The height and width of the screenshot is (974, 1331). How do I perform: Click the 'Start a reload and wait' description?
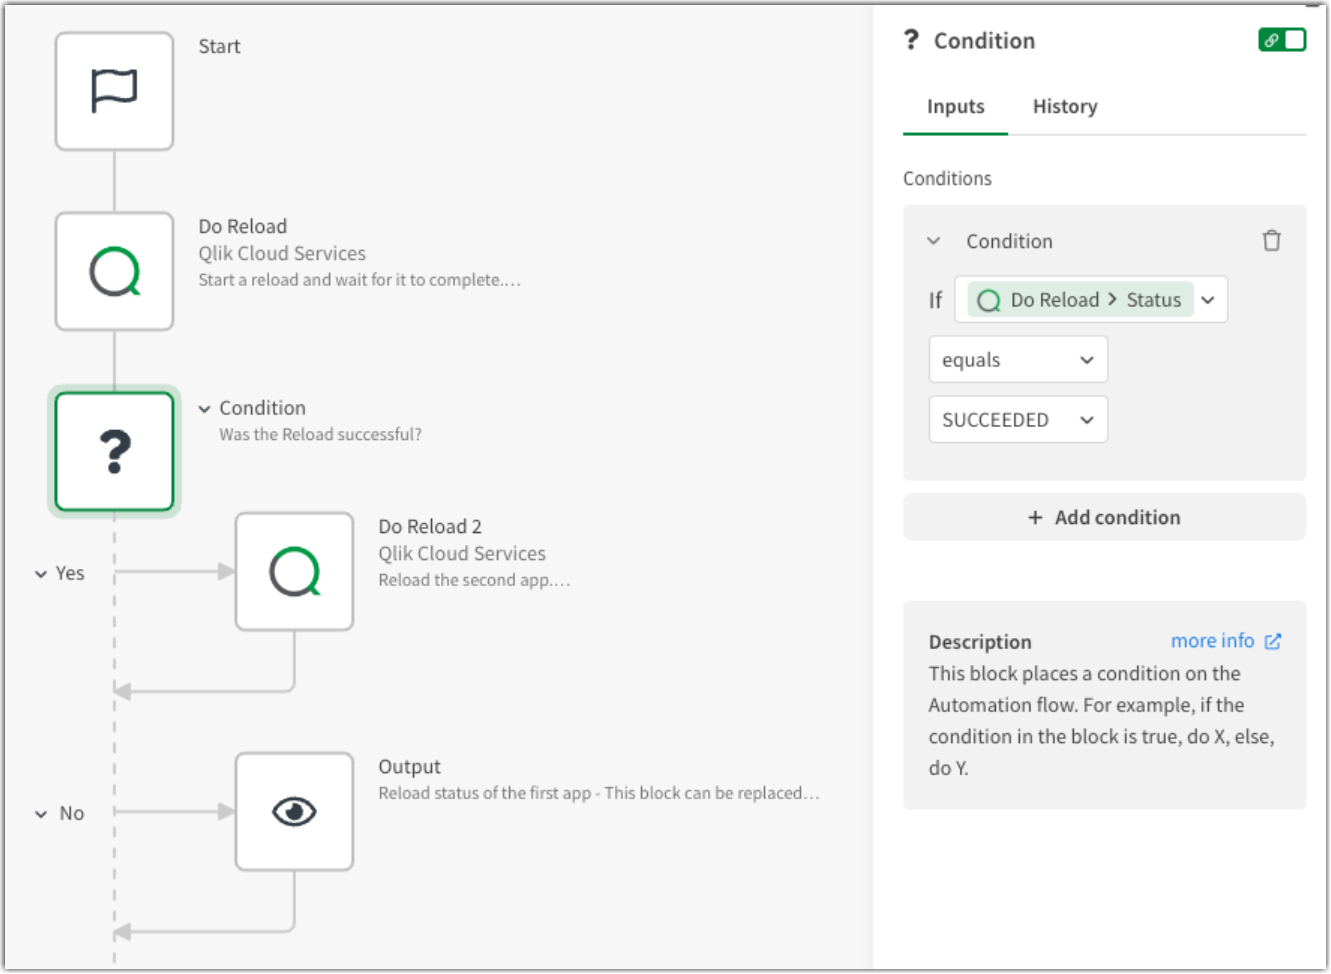click(359, 280)
